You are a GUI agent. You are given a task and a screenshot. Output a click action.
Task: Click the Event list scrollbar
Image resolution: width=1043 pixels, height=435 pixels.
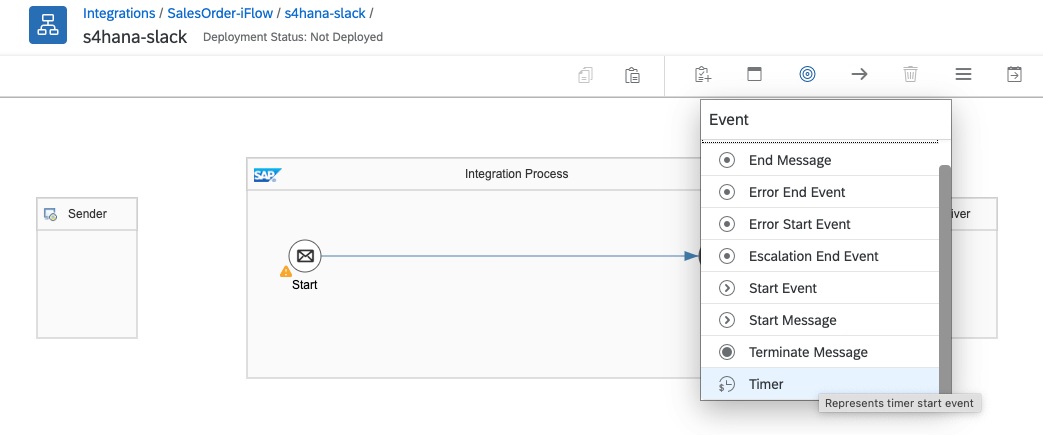pyautogui.click(x=945, y=279)
